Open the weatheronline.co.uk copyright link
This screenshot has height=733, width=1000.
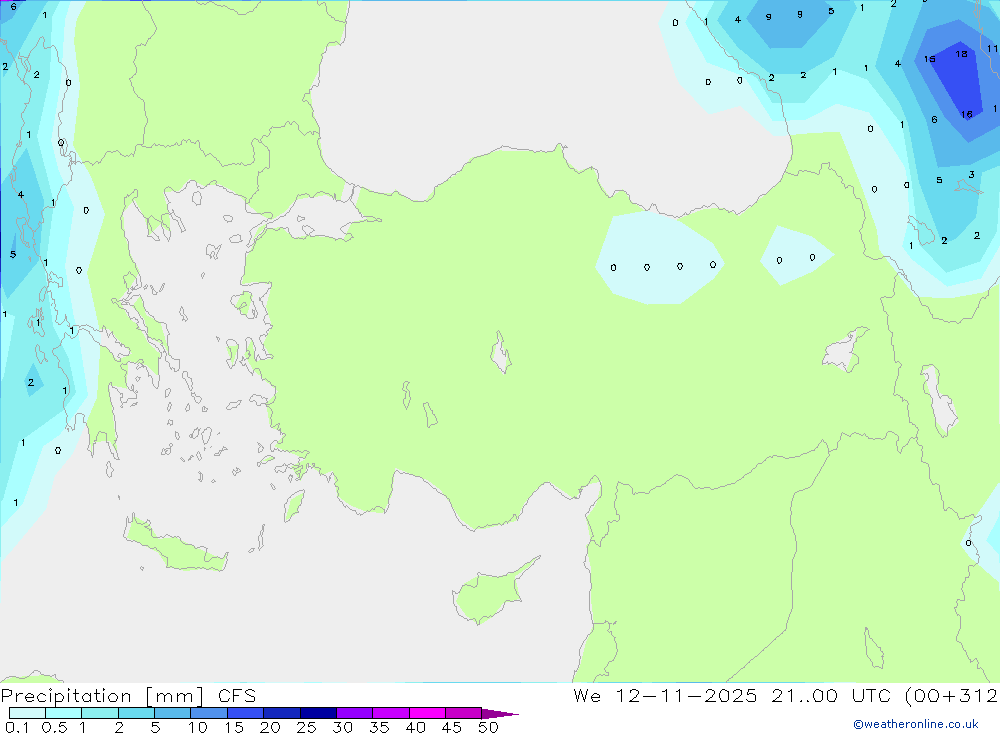pyautogui.click(x=916, y=724)
